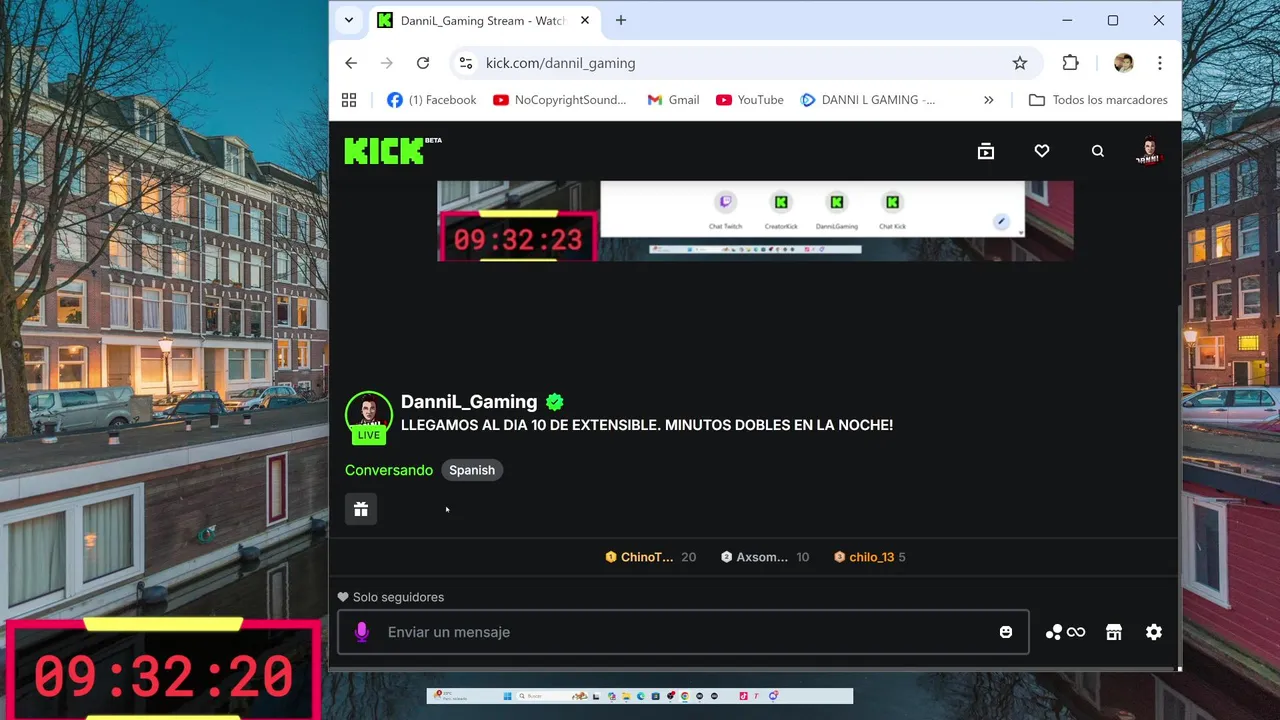This screenshot has width=1280, height=720.
Task: Select top gifter chilo_13 with 5
Action: [870, 557]
